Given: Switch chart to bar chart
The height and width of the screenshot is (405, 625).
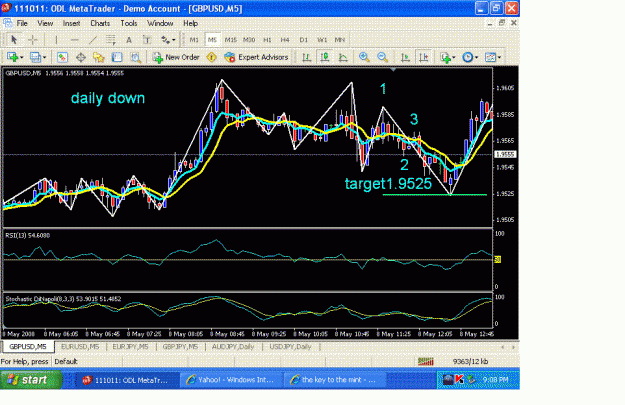Looking at the screenshot, I should pyautogui.click(x=306, y=57).
